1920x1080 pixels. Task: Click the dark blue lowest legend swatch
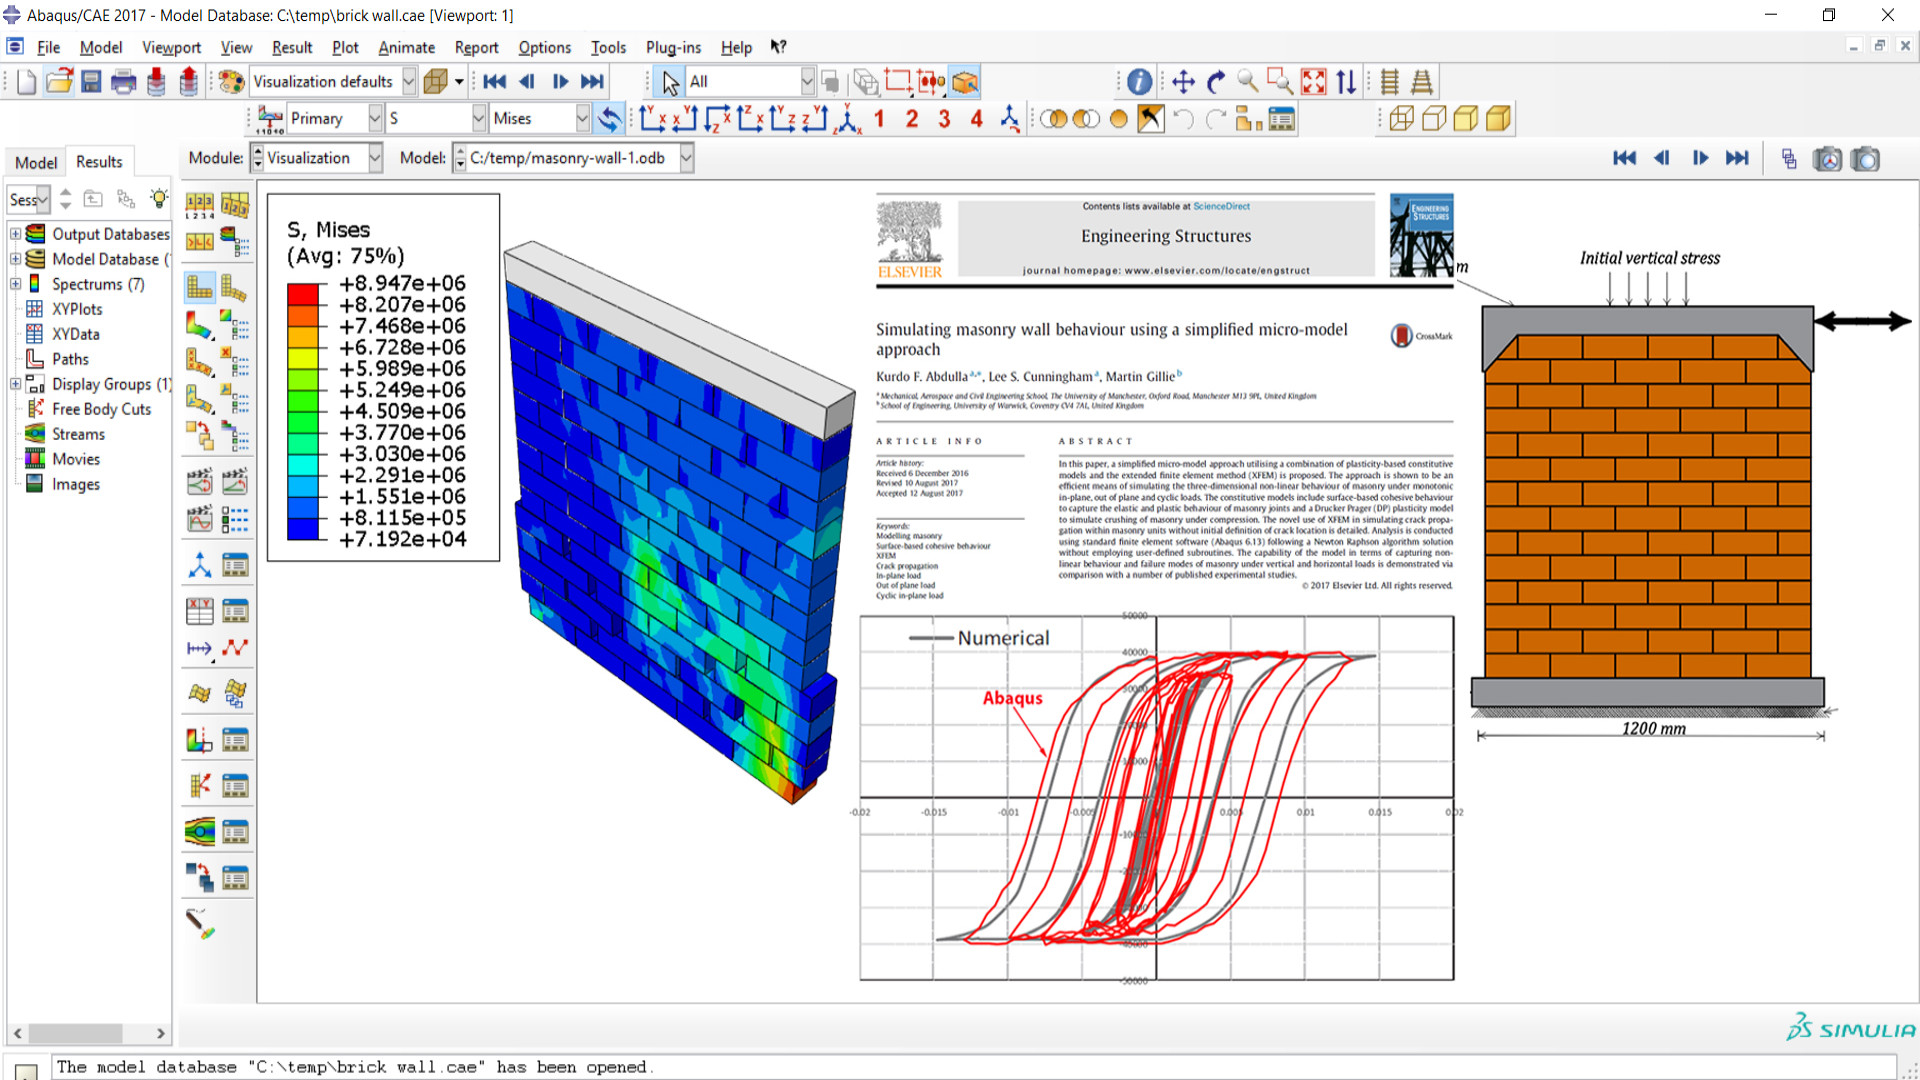pyautogui.click(x=303, y=529)
